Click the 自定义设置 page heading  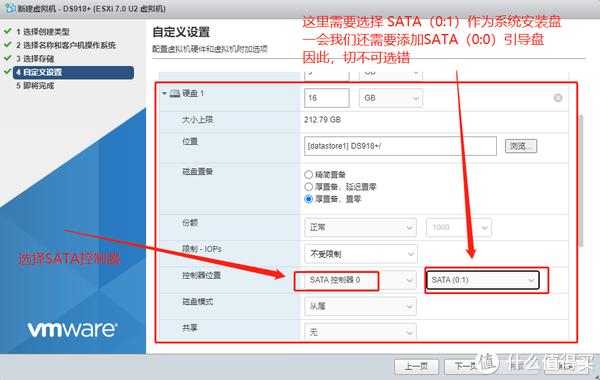tap(181, 32)
